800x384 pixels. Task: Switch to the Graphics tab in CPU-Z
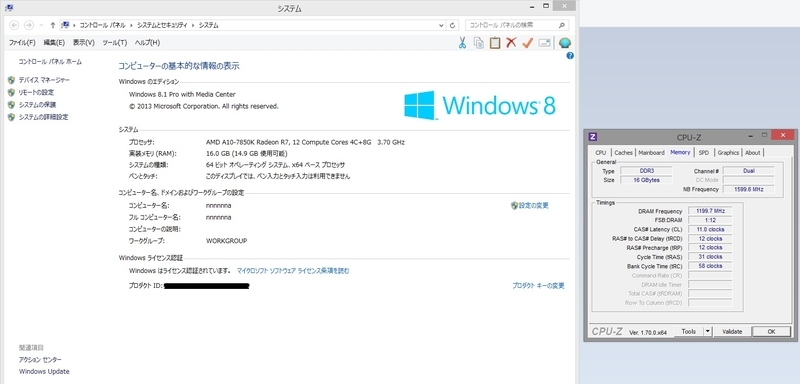click(x=728, y=152)
